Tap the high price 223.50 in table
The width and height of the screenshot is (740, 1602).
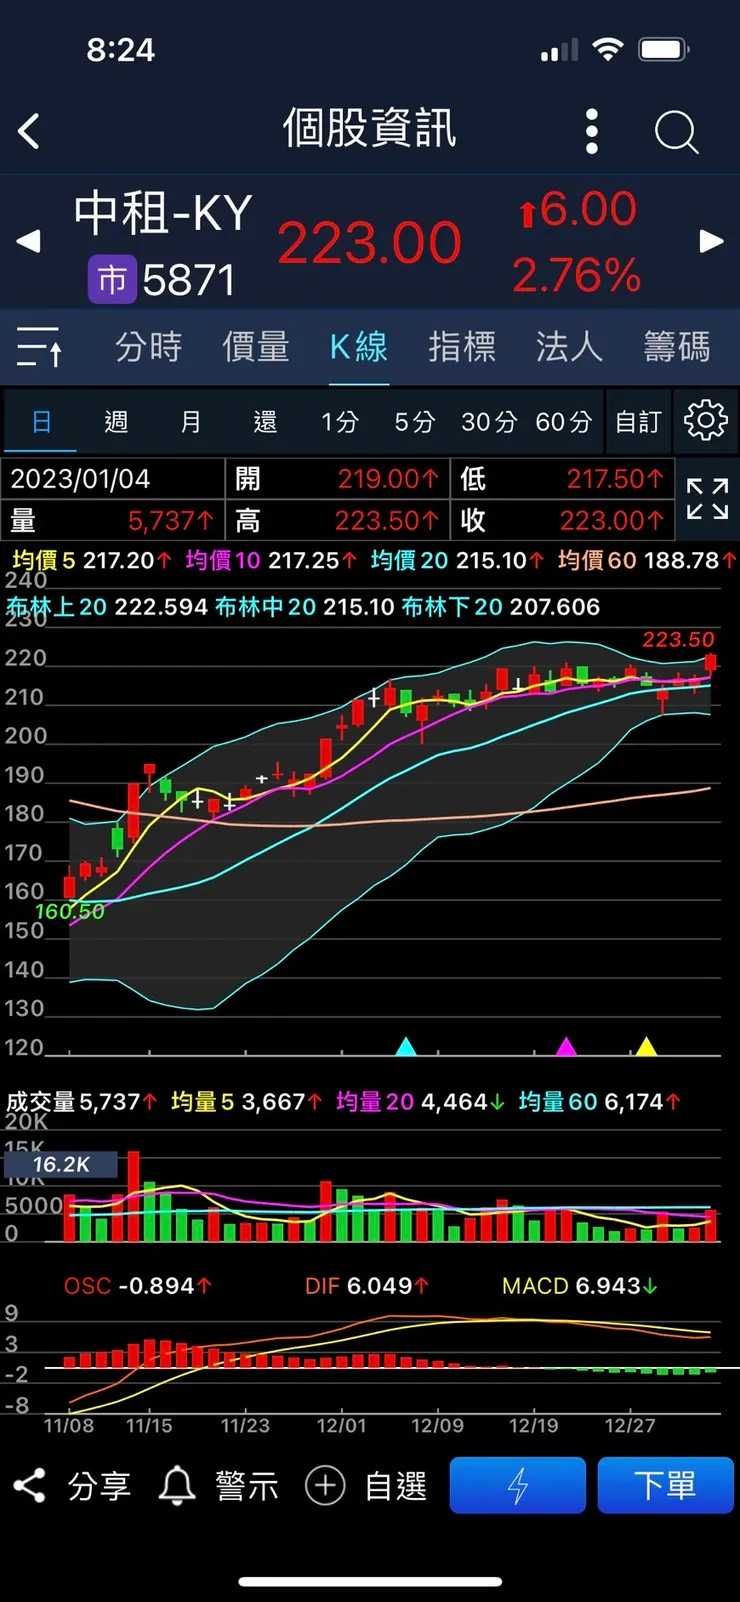point(386,520)
